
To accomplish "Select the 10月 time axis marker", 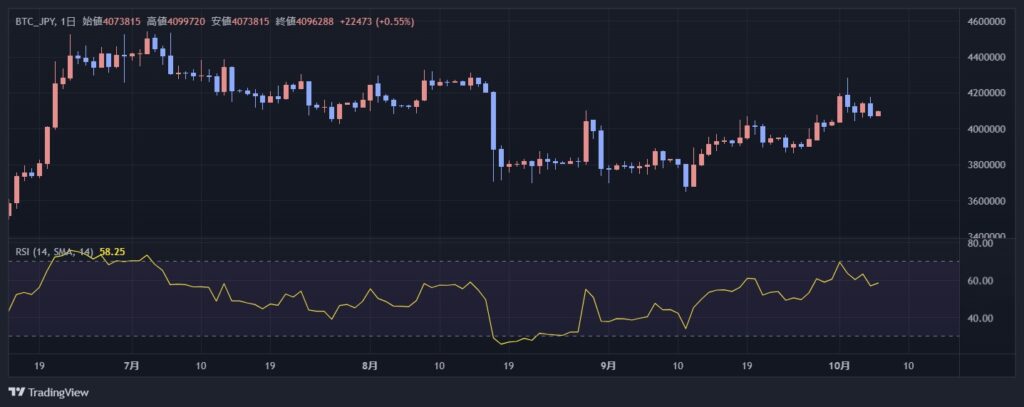I will tap(838, 366).
